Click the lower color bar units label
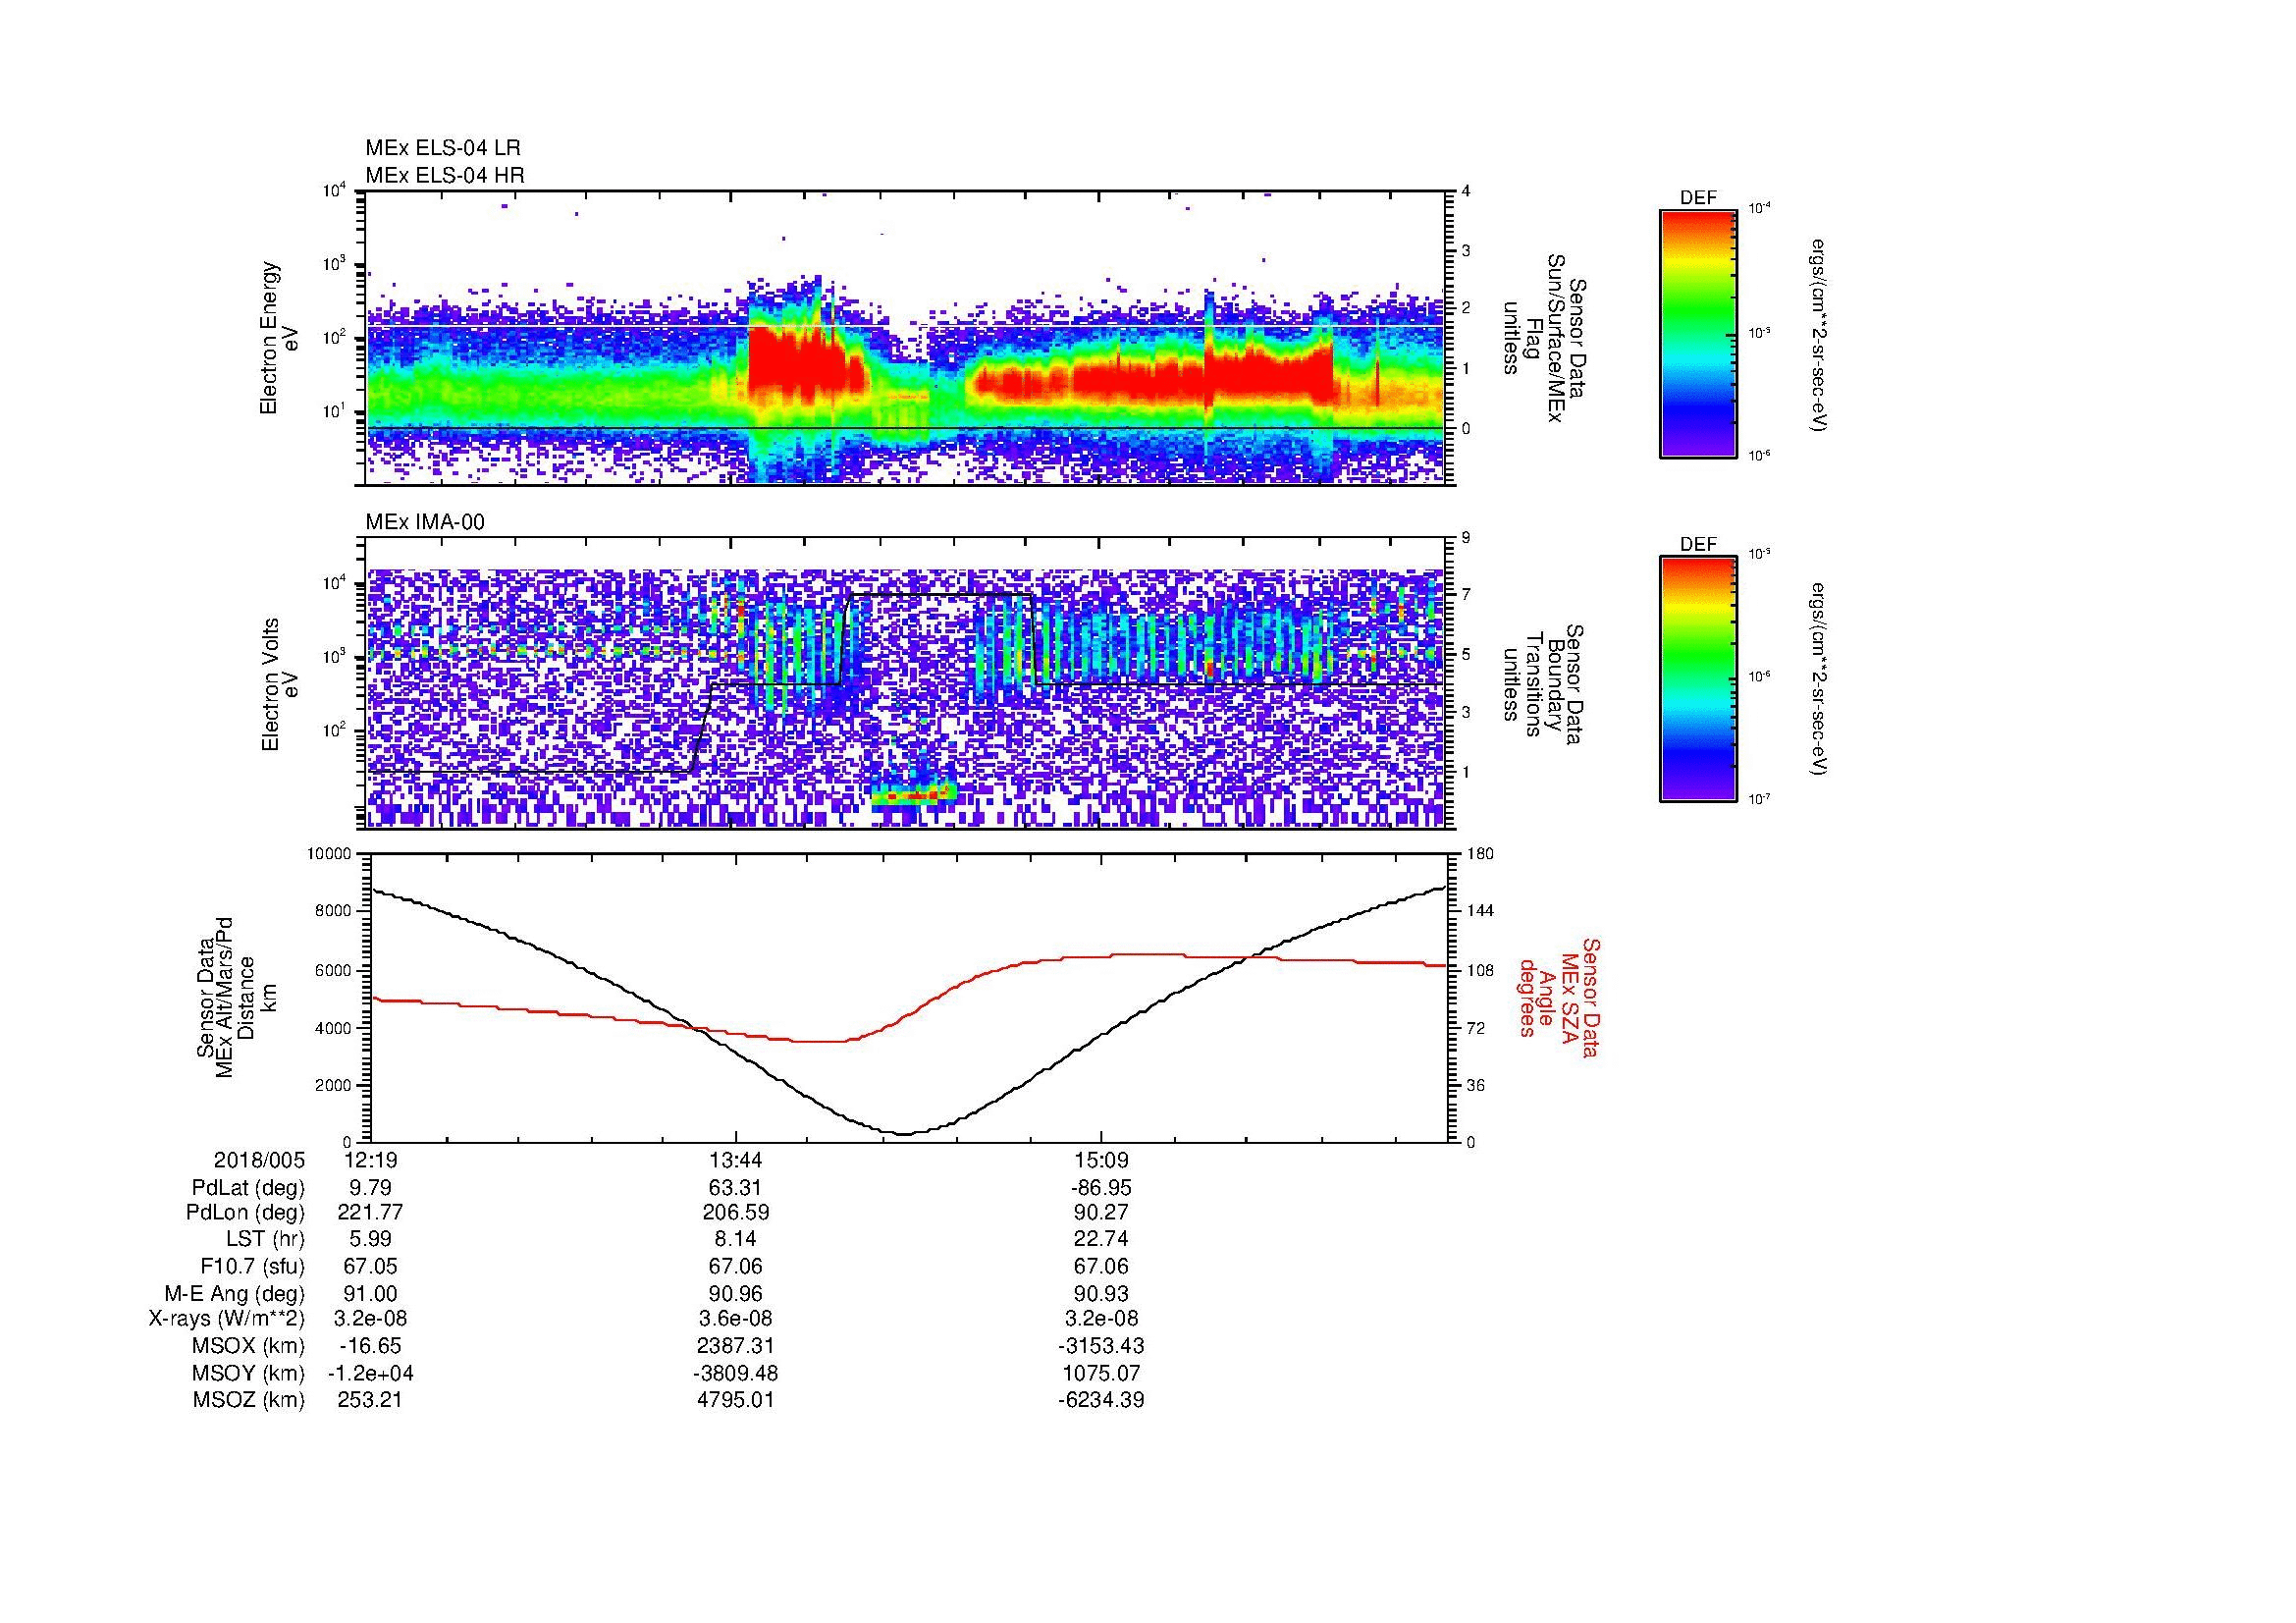The image size is (2296, 1623). click(x=1821, y=680)
